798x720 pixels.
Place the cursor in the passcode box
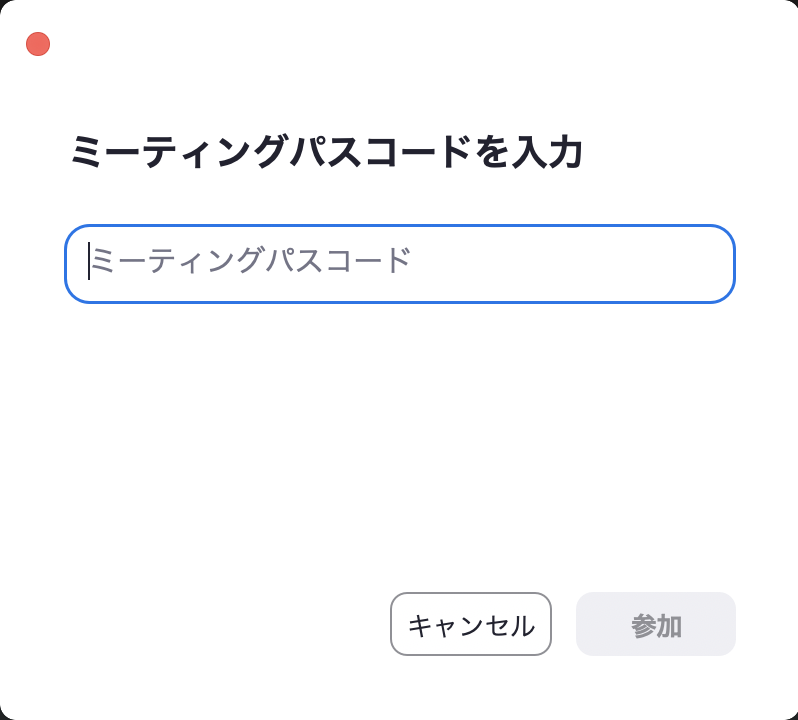(x=400, y=264)
